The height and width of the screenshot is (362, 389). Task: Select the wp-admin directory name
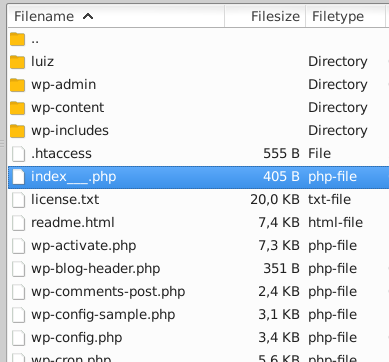click(x=64, y=85)
